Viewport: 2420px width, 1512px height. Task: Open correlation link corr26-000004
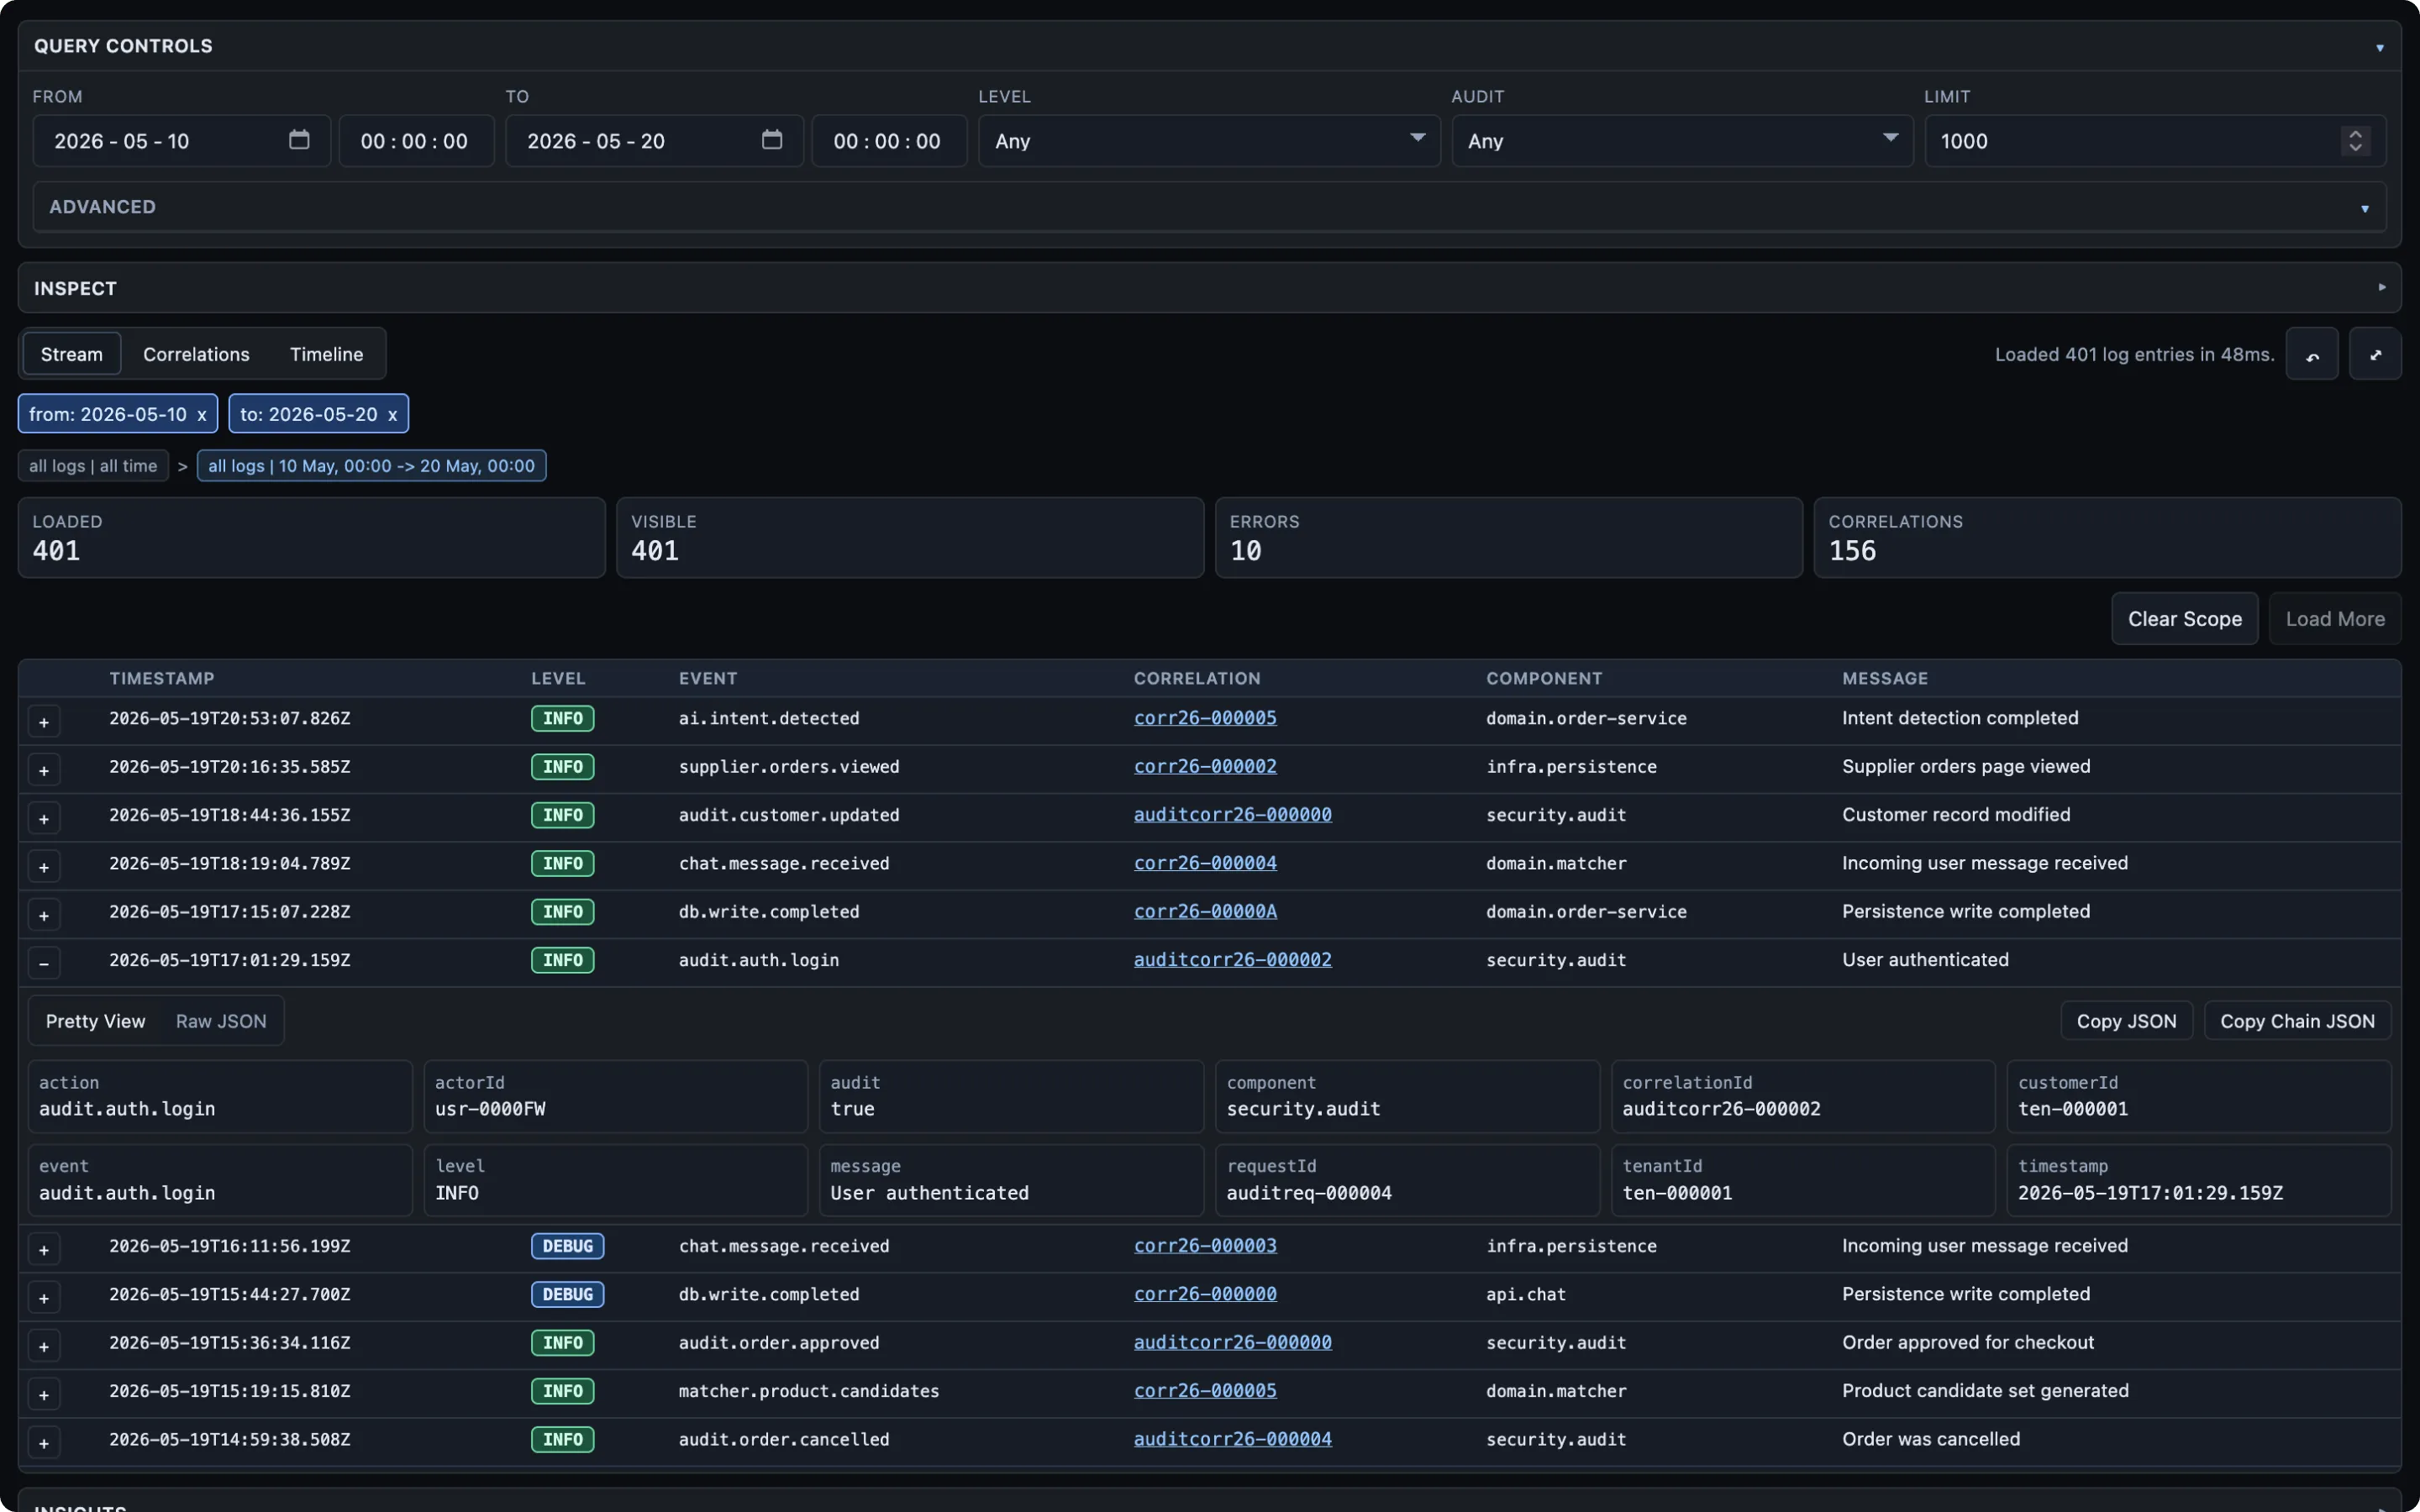(1205, 863)
